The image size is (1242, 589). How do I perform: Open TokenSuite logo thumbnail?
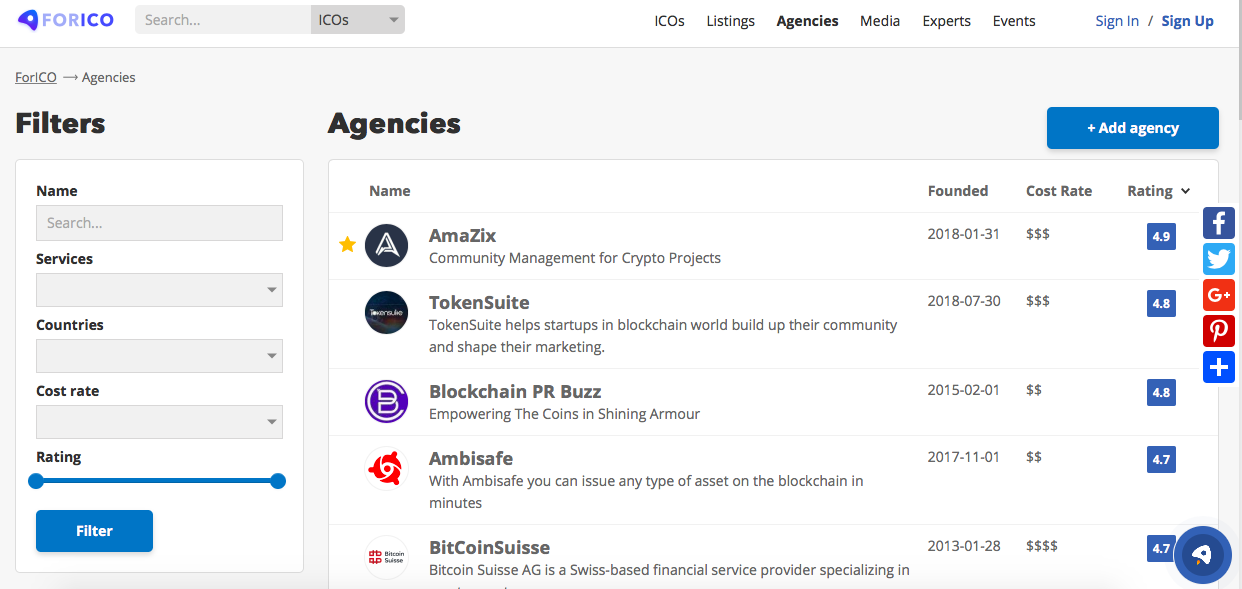click(386, 312)
